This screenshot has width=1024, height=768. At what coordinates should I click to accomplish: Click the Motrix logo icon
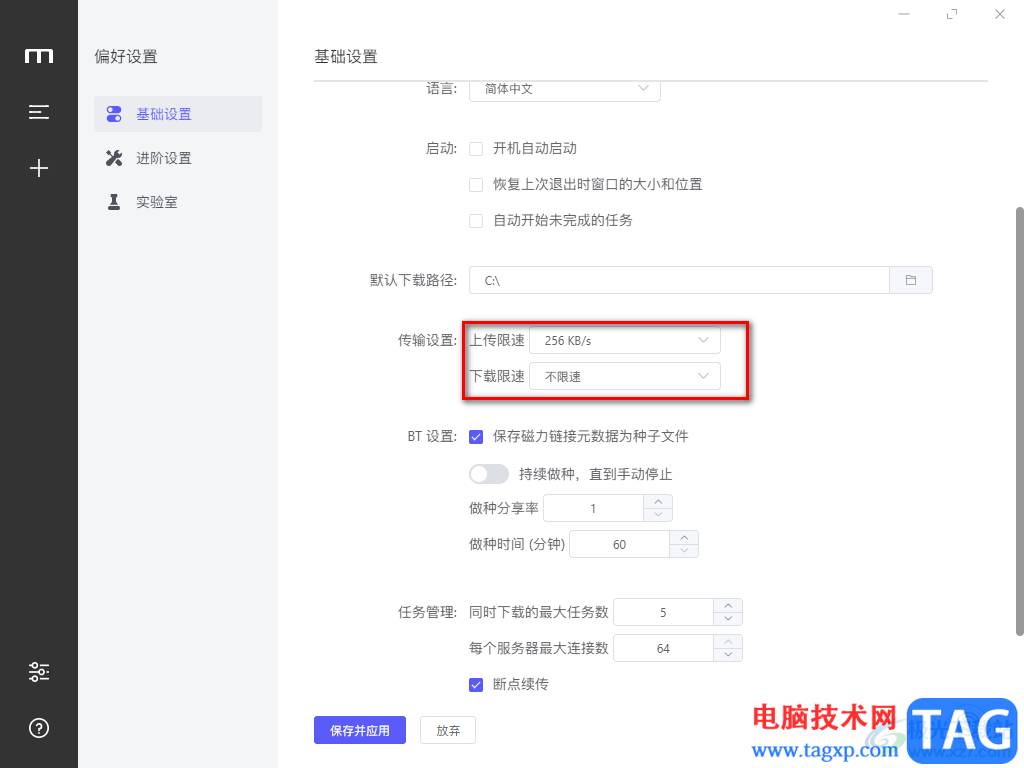point(39,56)
